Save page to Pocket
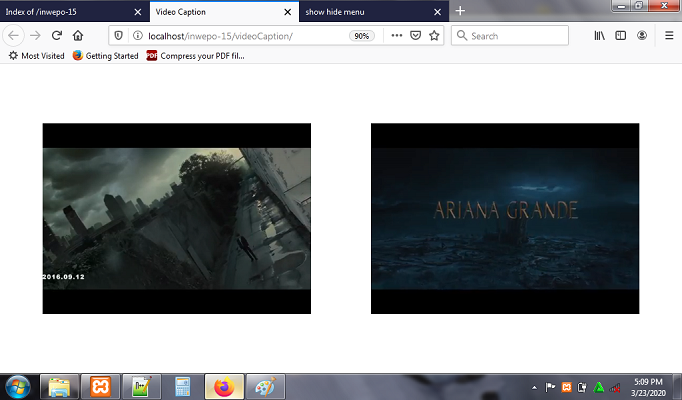Screen dimensions: 682x400 415,35
